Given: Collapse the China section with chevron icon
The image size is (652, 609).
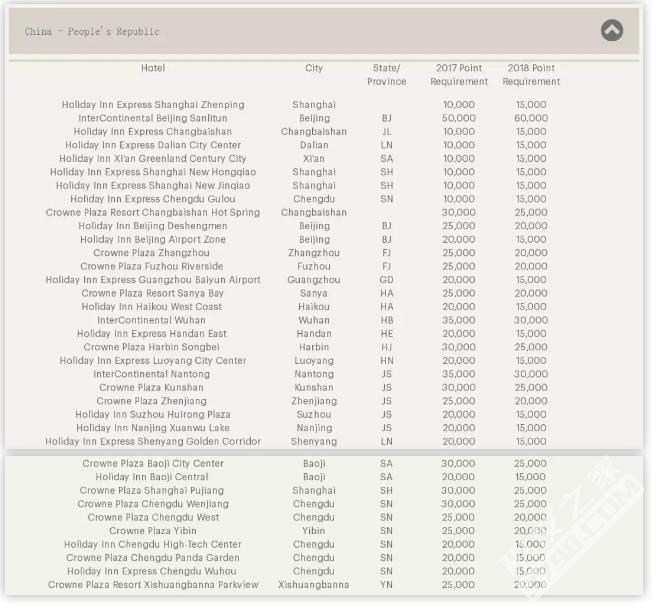Looking at the screenshot, I should [x=612, y=30].
